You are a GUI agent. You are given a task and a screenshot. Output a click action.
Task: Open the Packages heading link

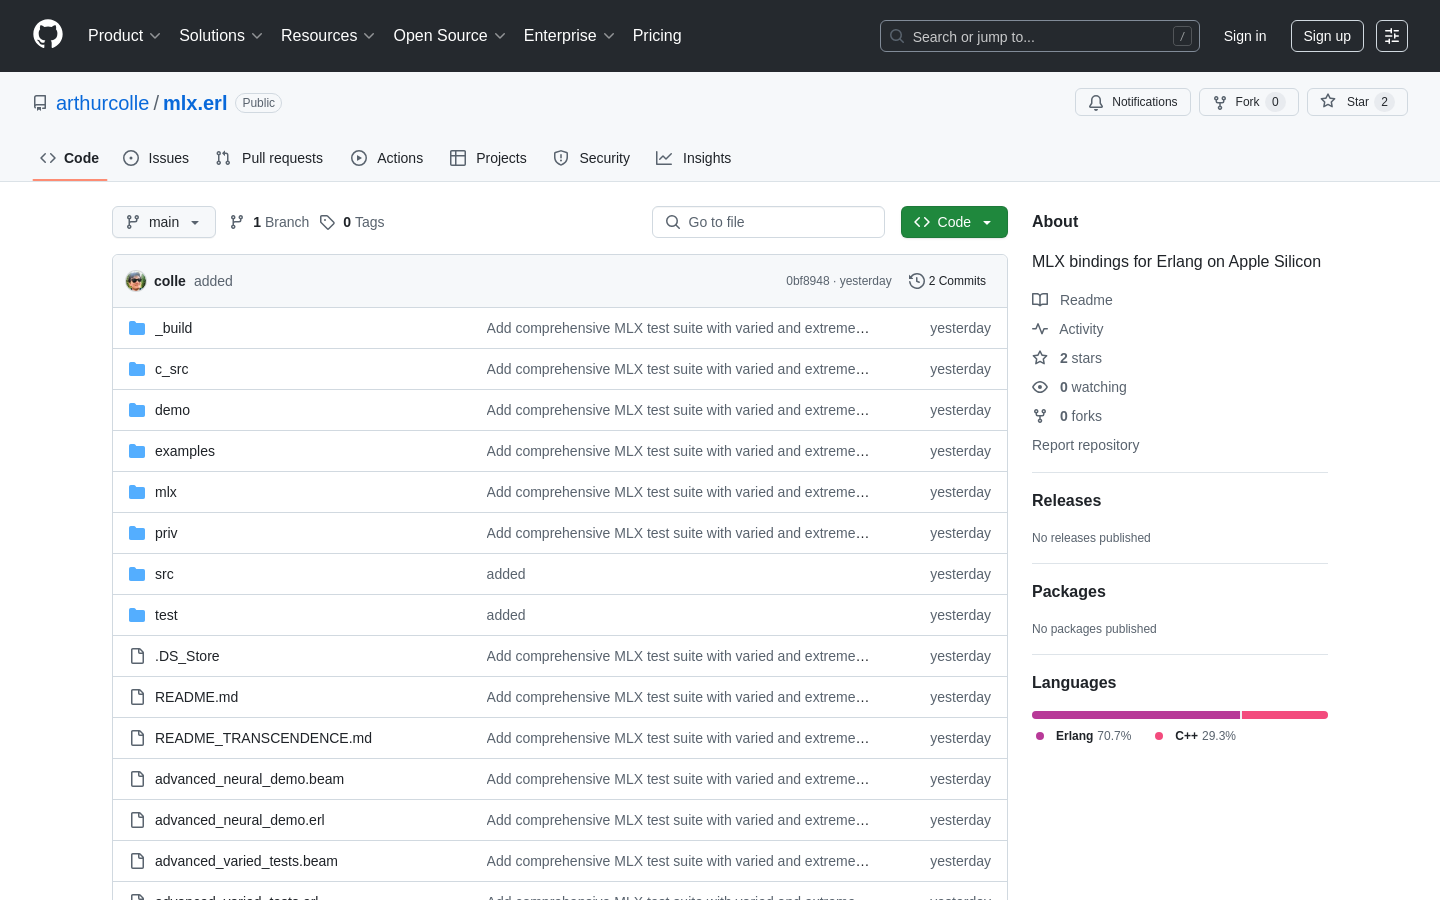pyautogui.click(x=1068, y=592)
